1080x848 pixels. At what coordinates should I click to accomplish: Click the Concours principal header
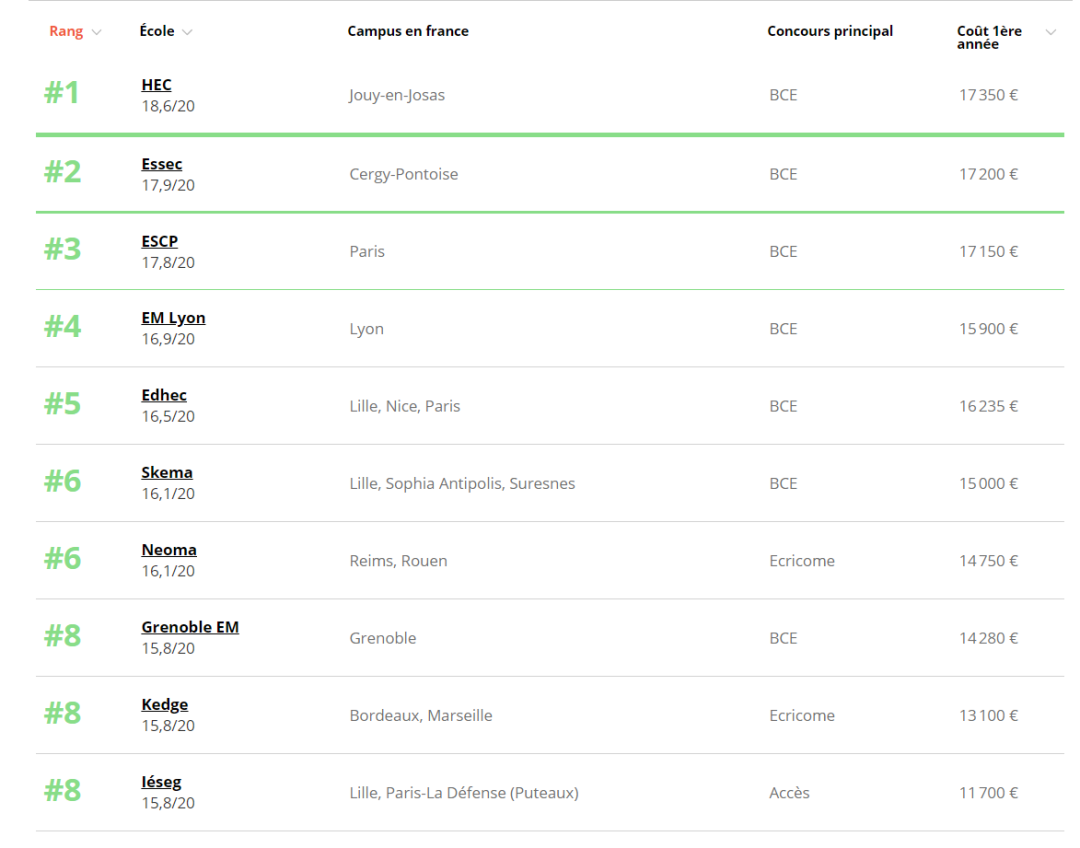830,31
